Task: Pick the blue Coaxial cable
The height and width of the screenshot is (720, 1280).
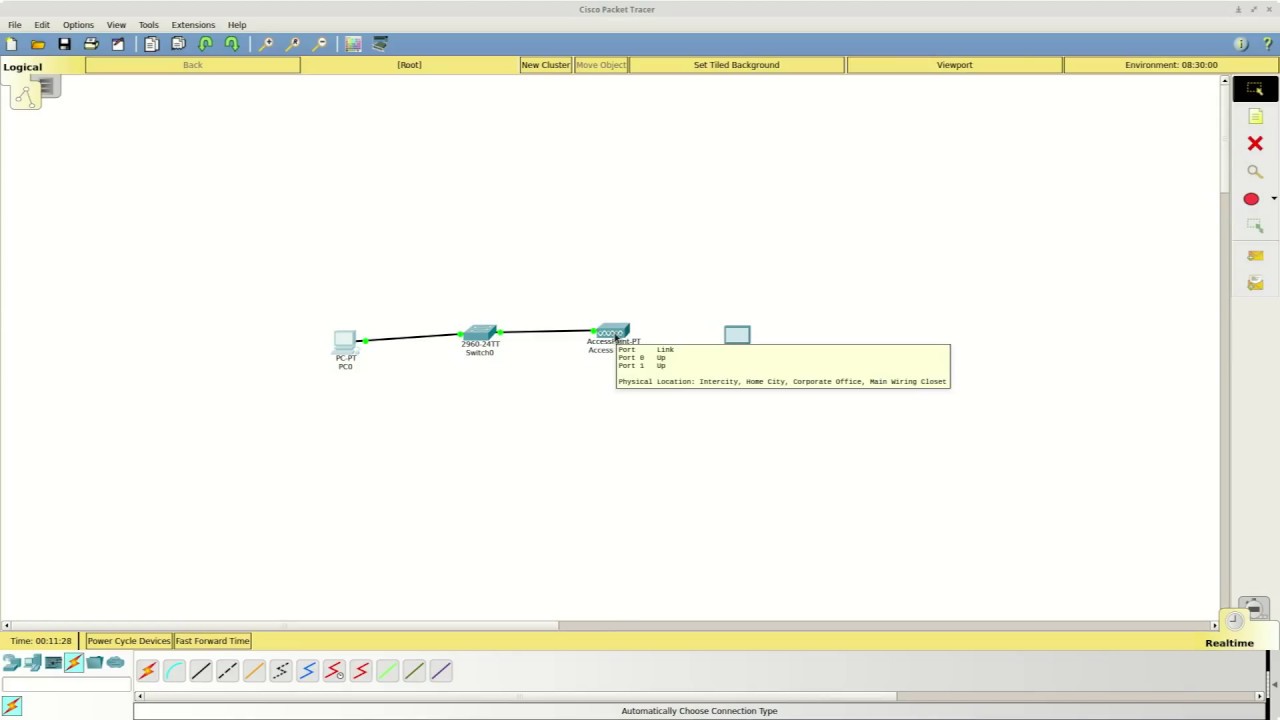Action: click(307, 671)
